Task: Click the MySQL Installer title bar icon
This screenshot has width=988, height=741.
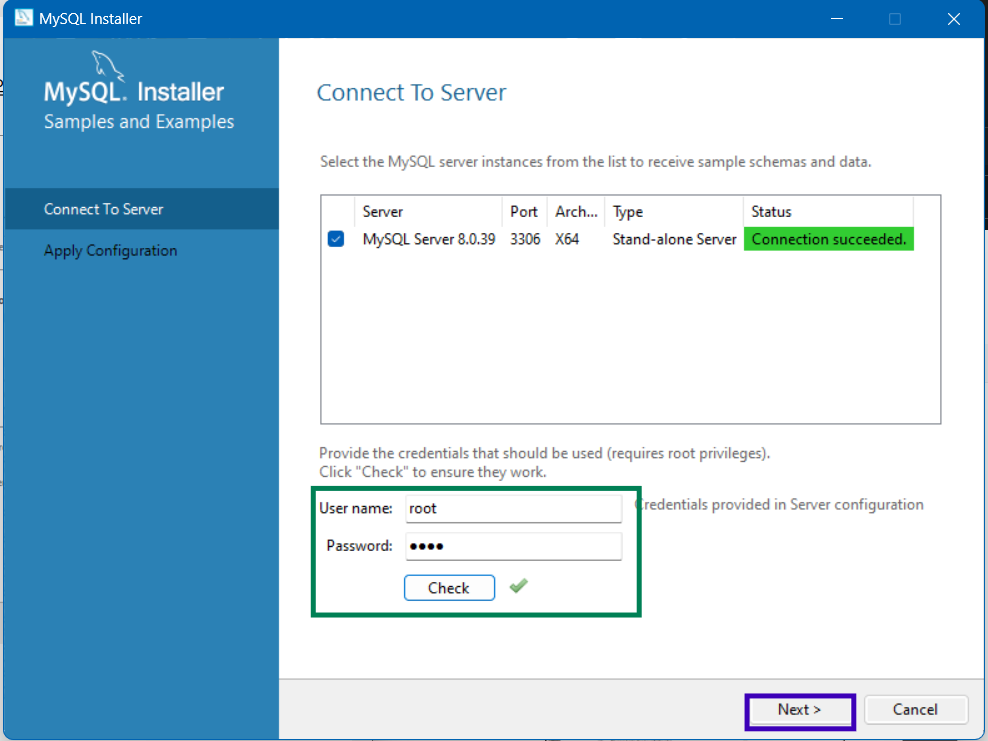Action: click(23, 18)
